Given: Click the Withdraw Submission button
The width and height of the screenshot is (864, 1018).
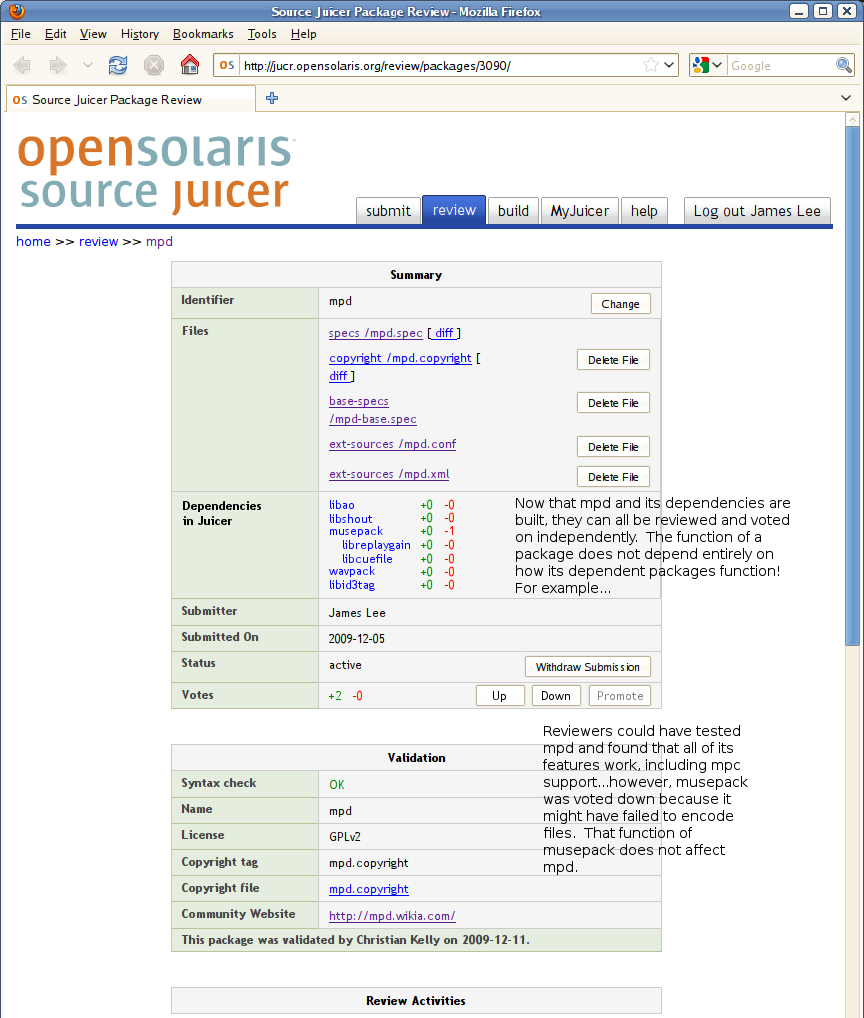Looking at the screenshot, I should click(588, 667).
